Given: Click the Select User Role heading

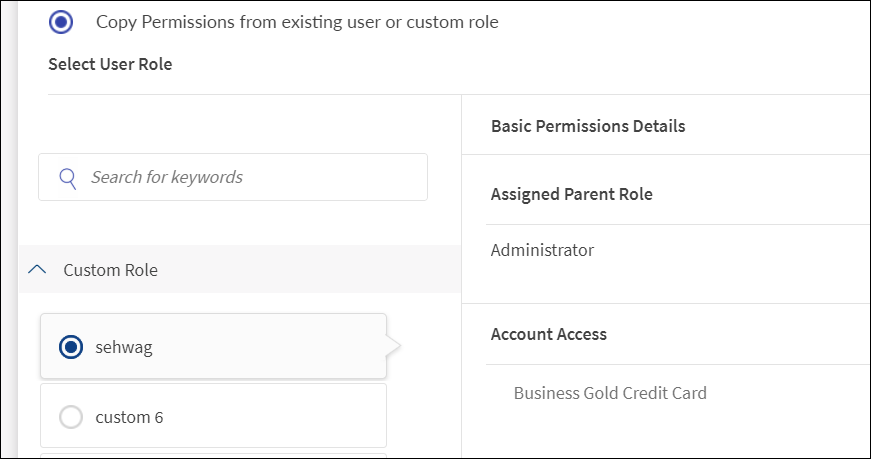Looking at the screenshot, I should 110,64.
